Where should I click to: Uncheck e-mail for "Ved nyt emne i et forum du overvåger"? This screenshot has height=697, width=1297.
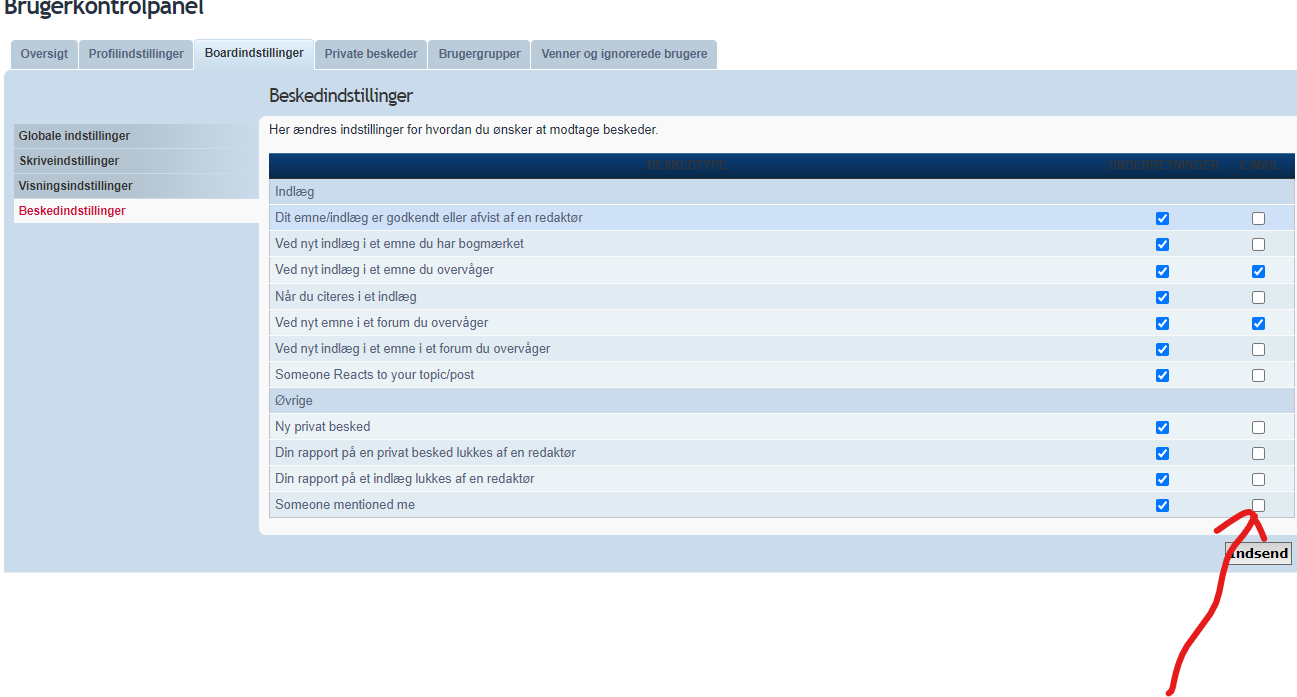tap(1258, 323)
